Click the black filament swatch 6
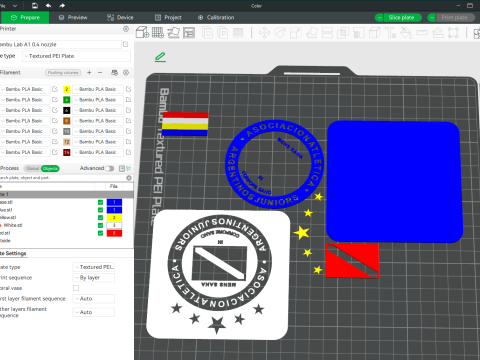The image size is (480, 360). click(x=67, y=110)
